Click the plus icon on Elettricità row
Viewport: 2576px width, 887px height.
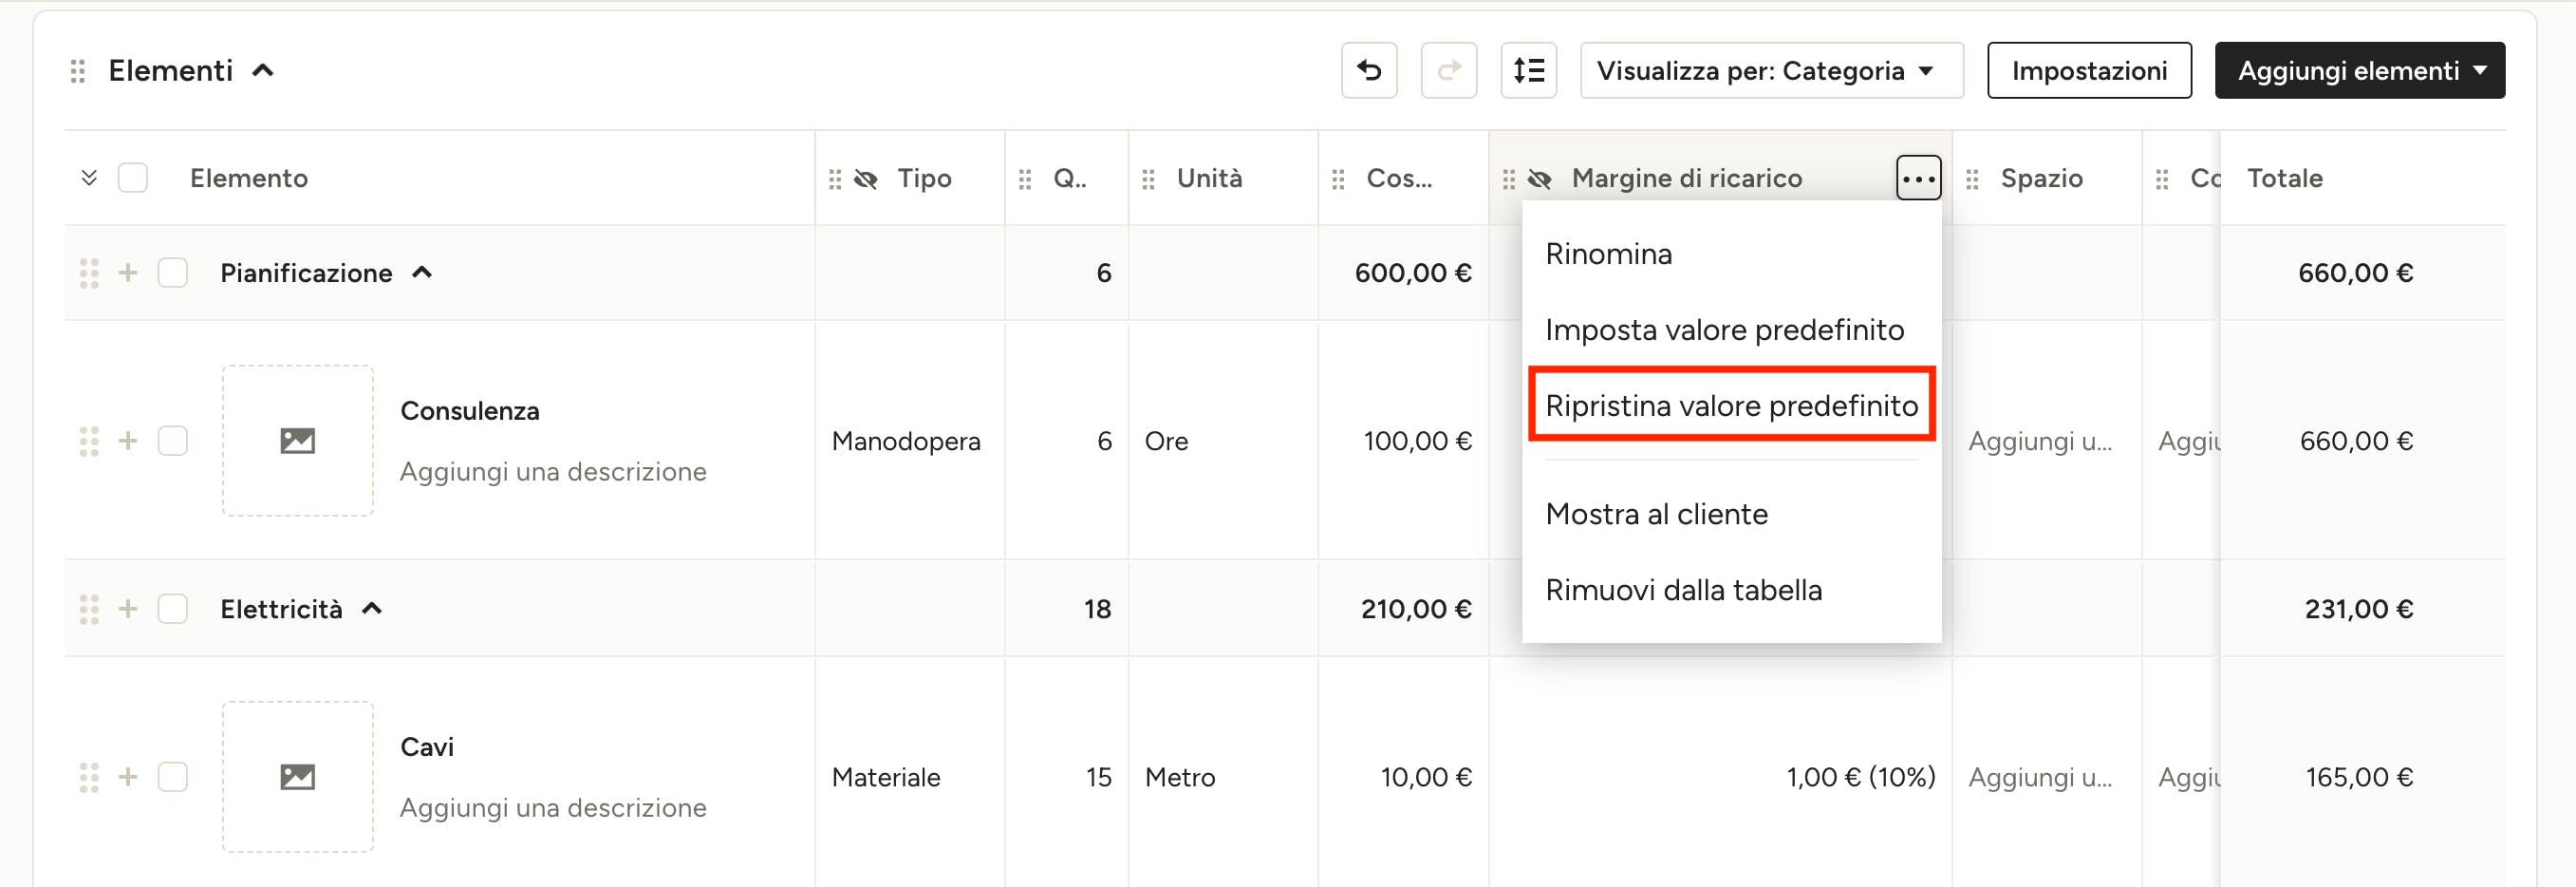[x=128, y=609]
